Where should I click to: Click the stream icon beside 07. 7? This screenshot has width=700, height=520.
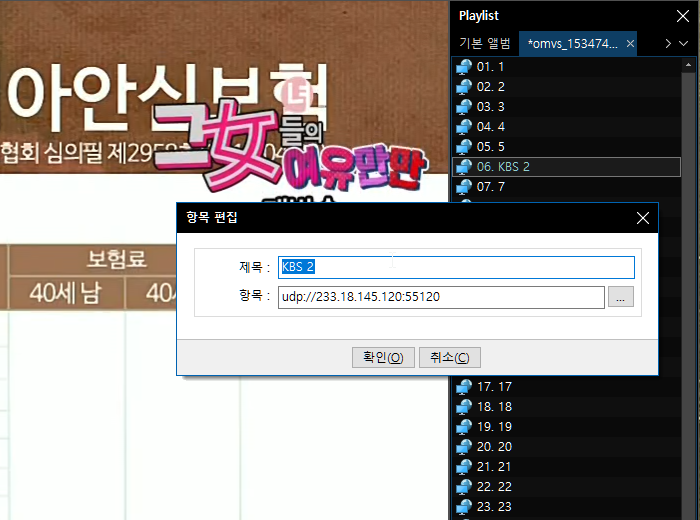[464, 187]
